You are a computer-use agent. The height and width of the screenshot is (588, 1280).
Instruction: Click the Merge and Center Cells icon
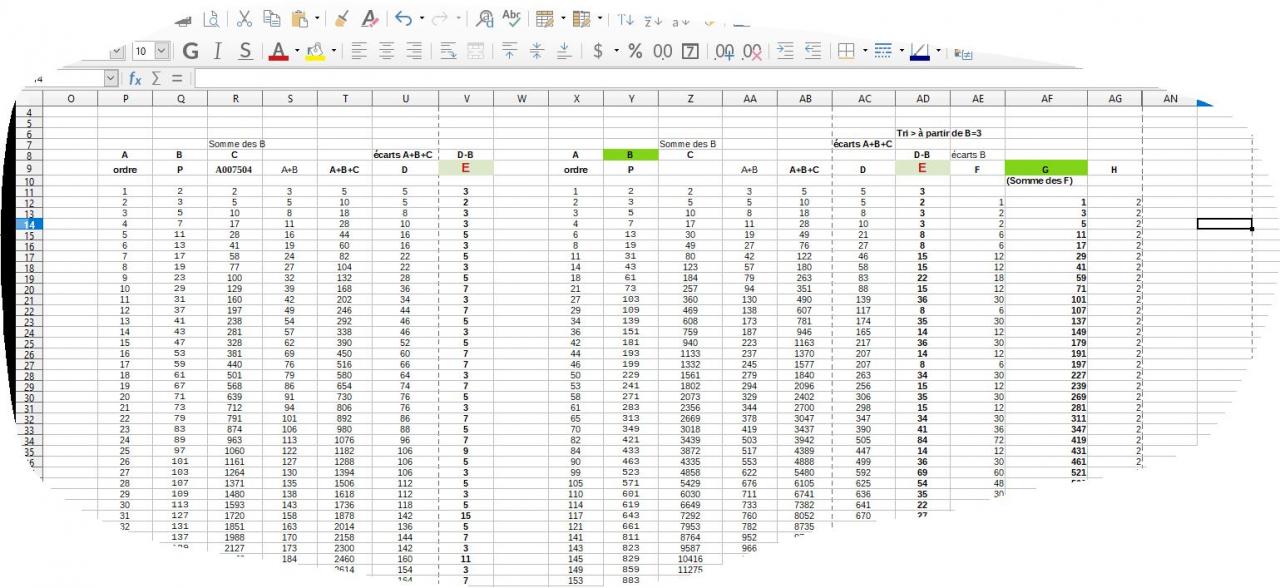tap(476, 50)
